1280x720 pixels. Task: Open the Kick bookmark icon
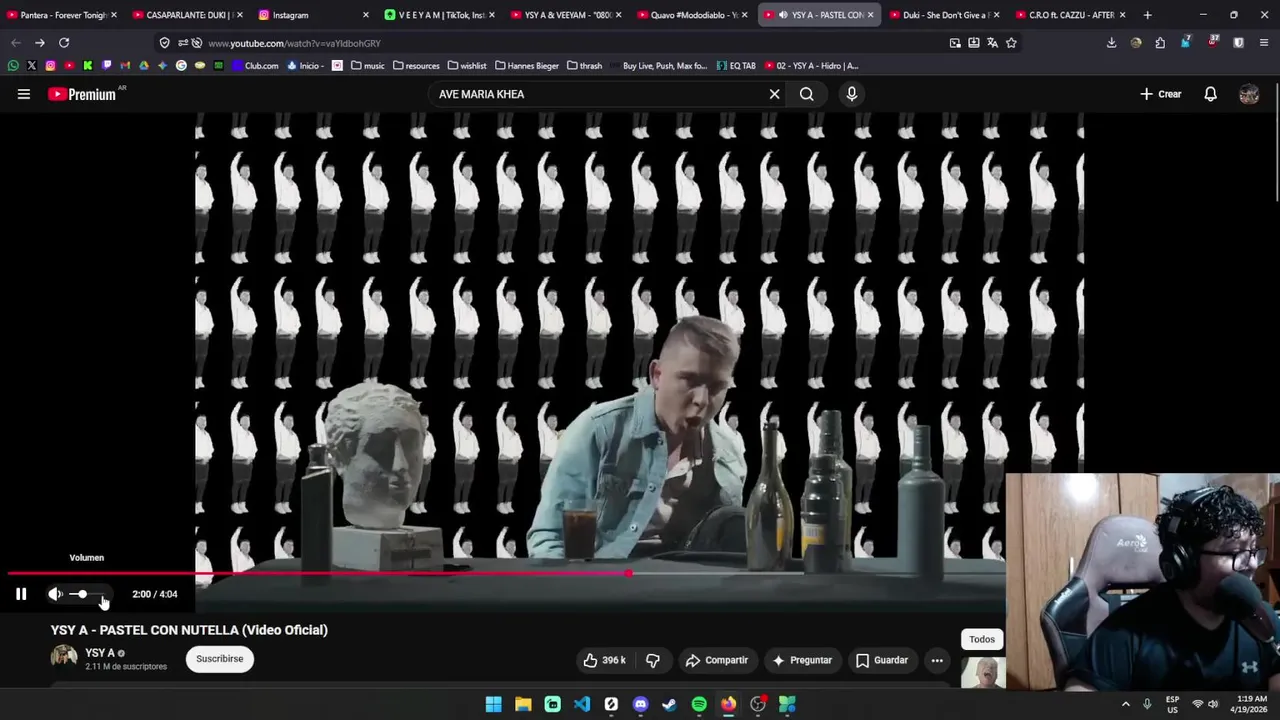88,66
